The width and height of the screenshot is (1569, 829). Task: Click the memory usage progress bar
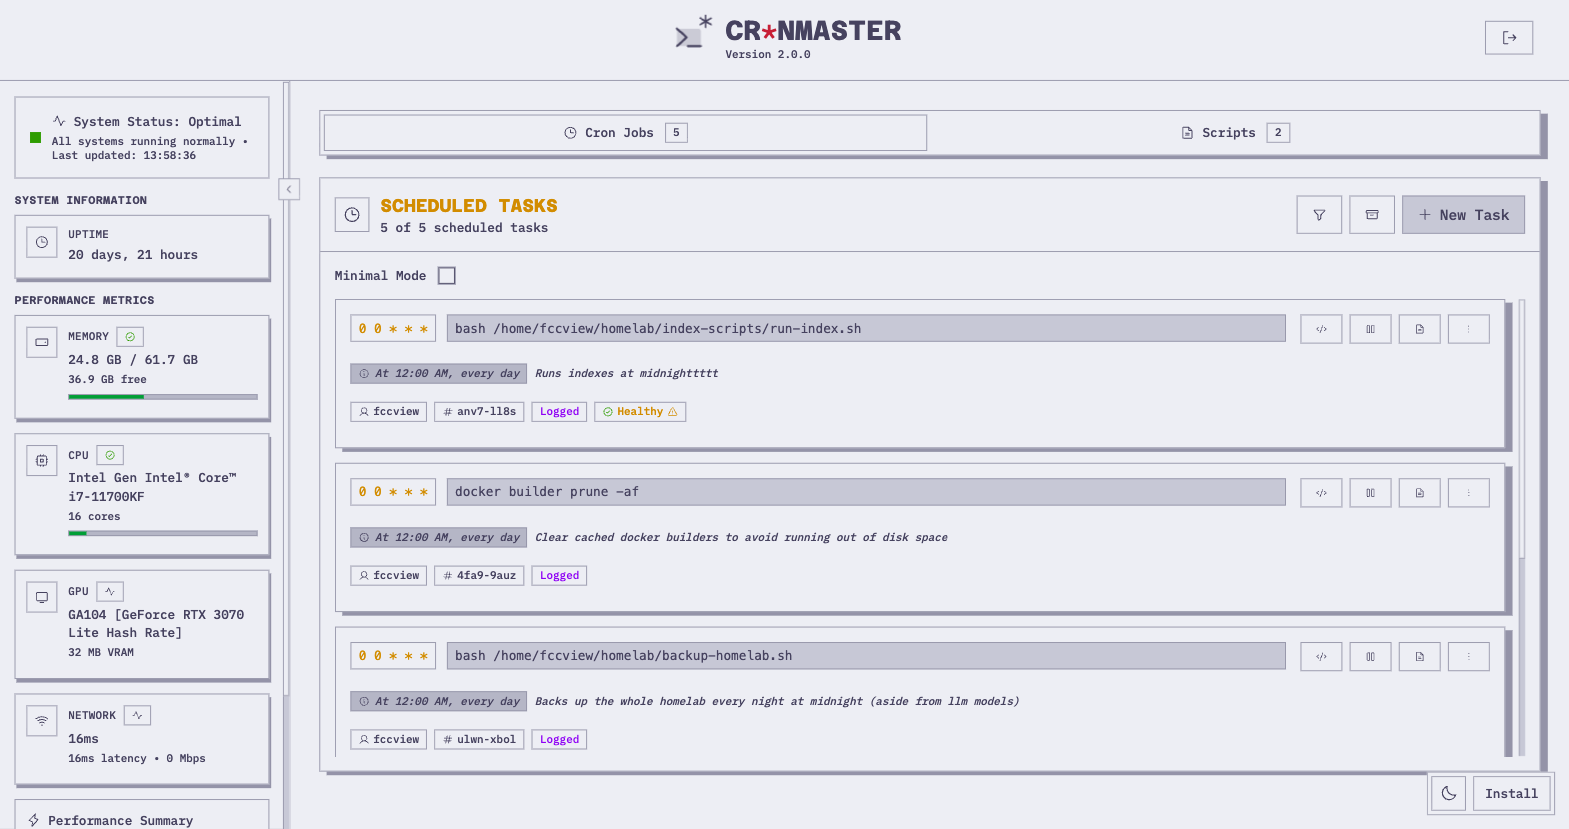pos(163,397)
